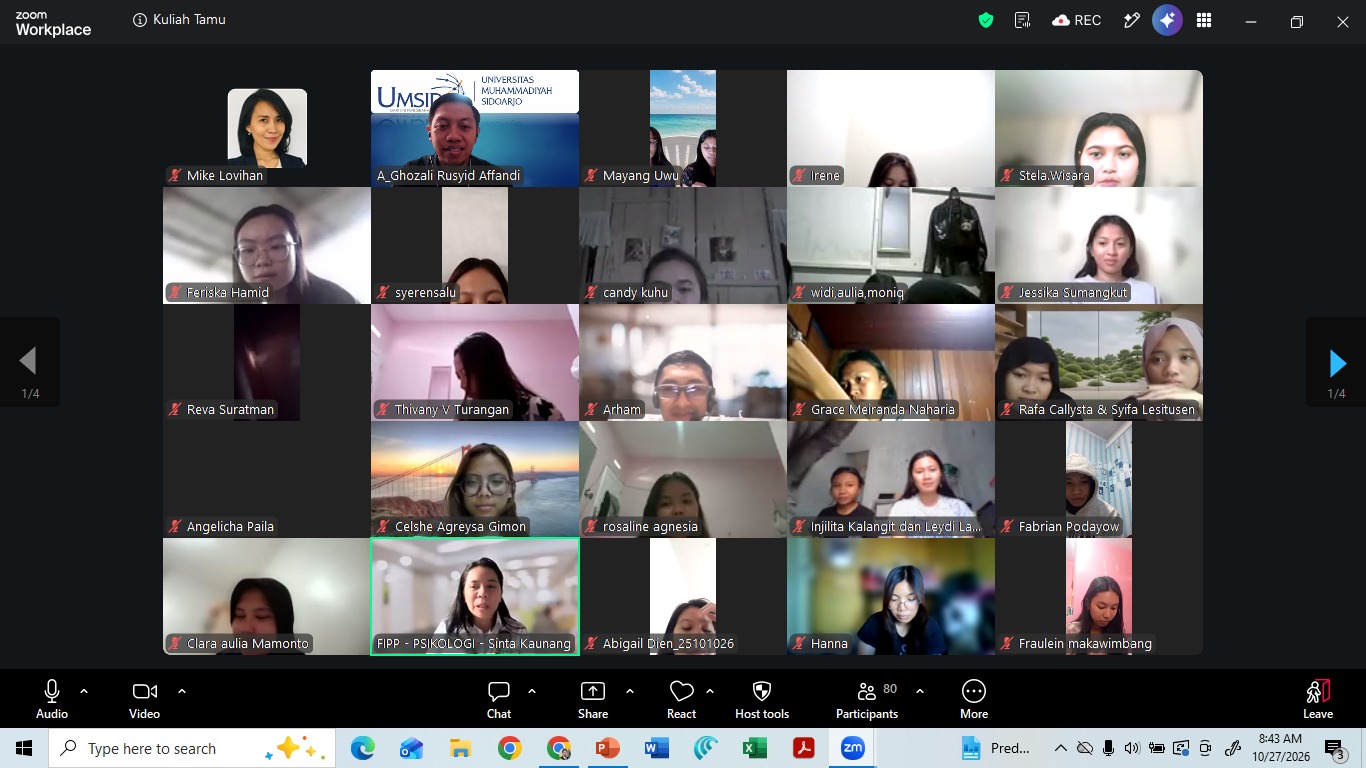Toggle the microphone Audio button

52,700
